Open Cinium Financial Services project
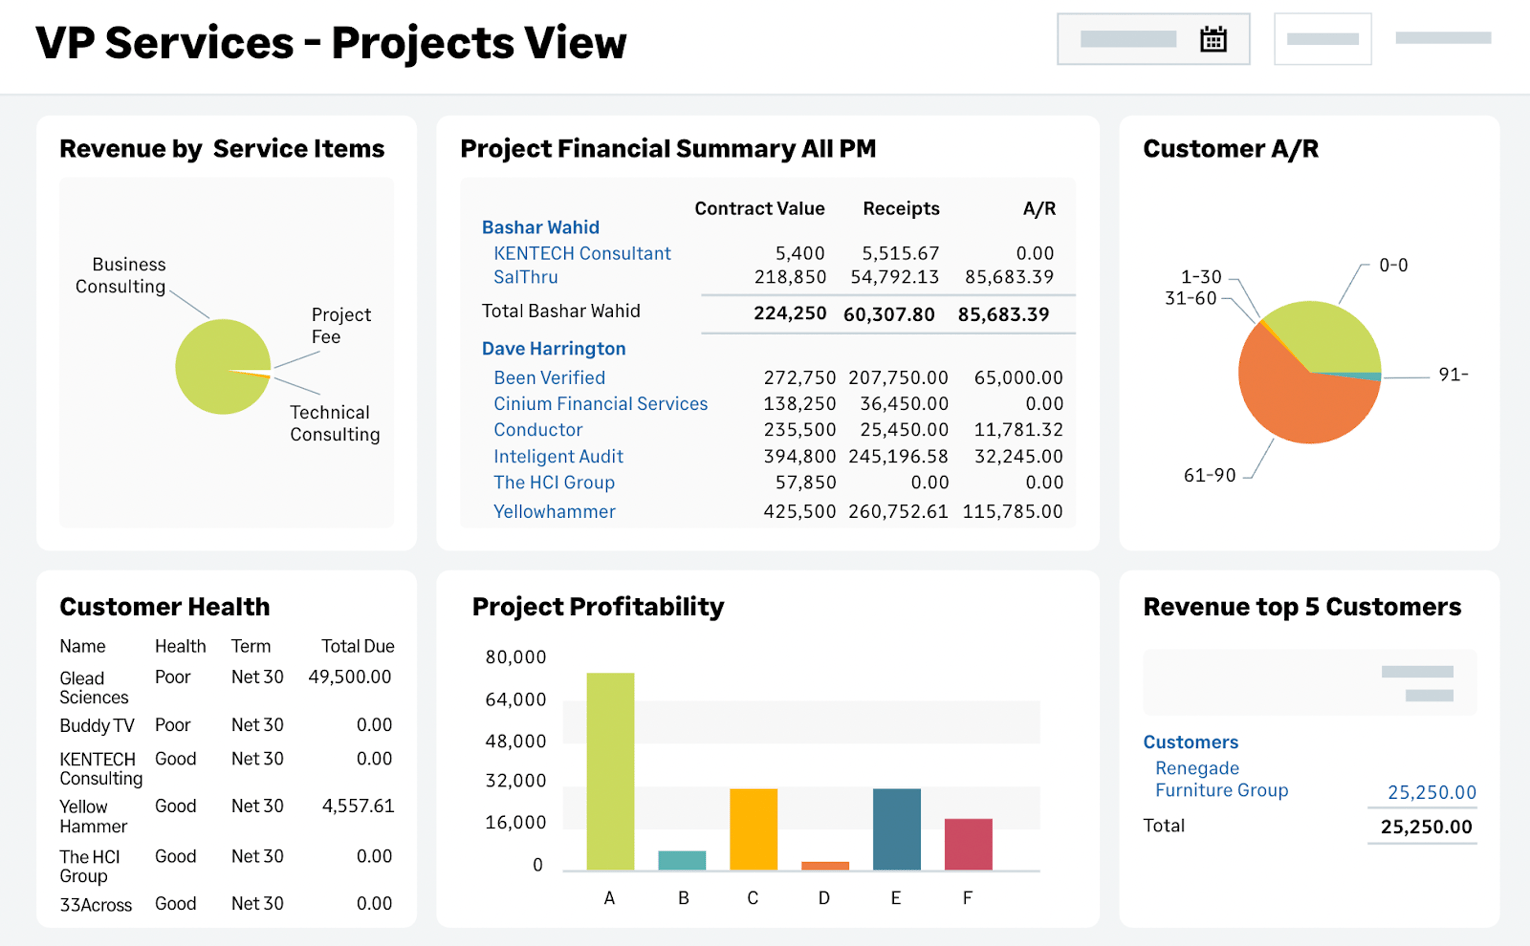 (x=600, y=403)
